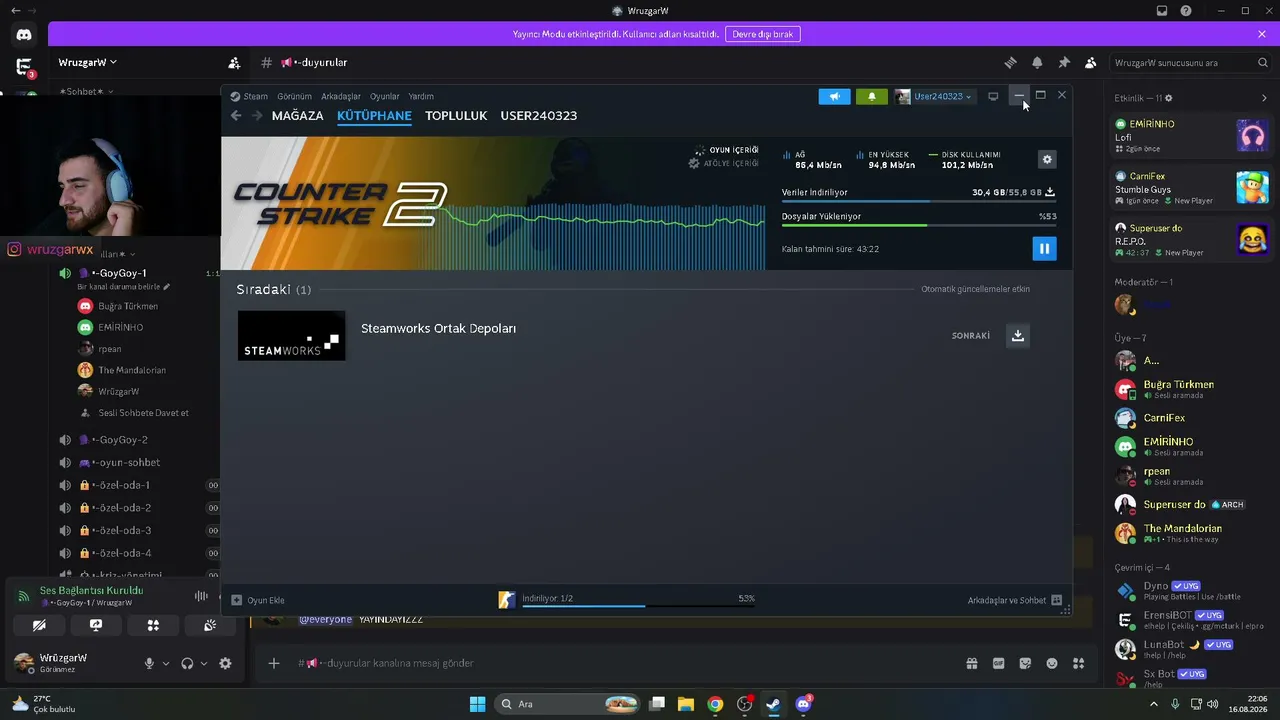The height and width of the screenshot is (720, 1280).
Task: Open Arkadaşlar ve Sohbet in Steam
Action: point(1015,600)
